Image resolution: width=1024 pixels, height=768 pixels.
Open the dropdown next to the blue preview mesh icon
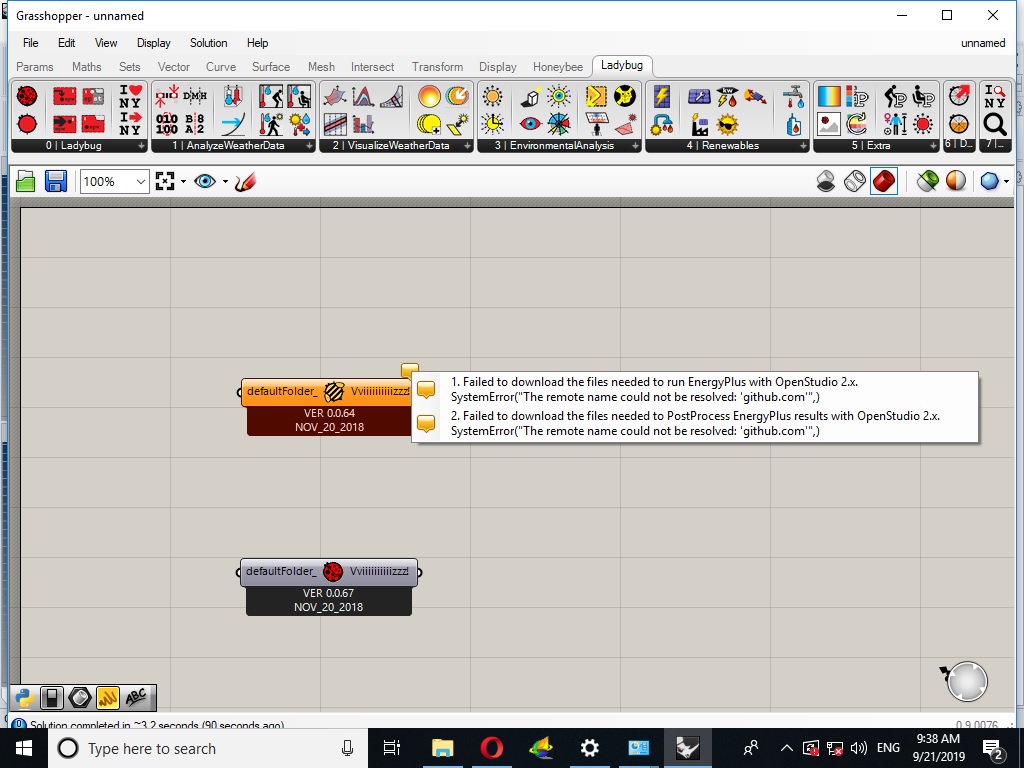(1006, 182)
